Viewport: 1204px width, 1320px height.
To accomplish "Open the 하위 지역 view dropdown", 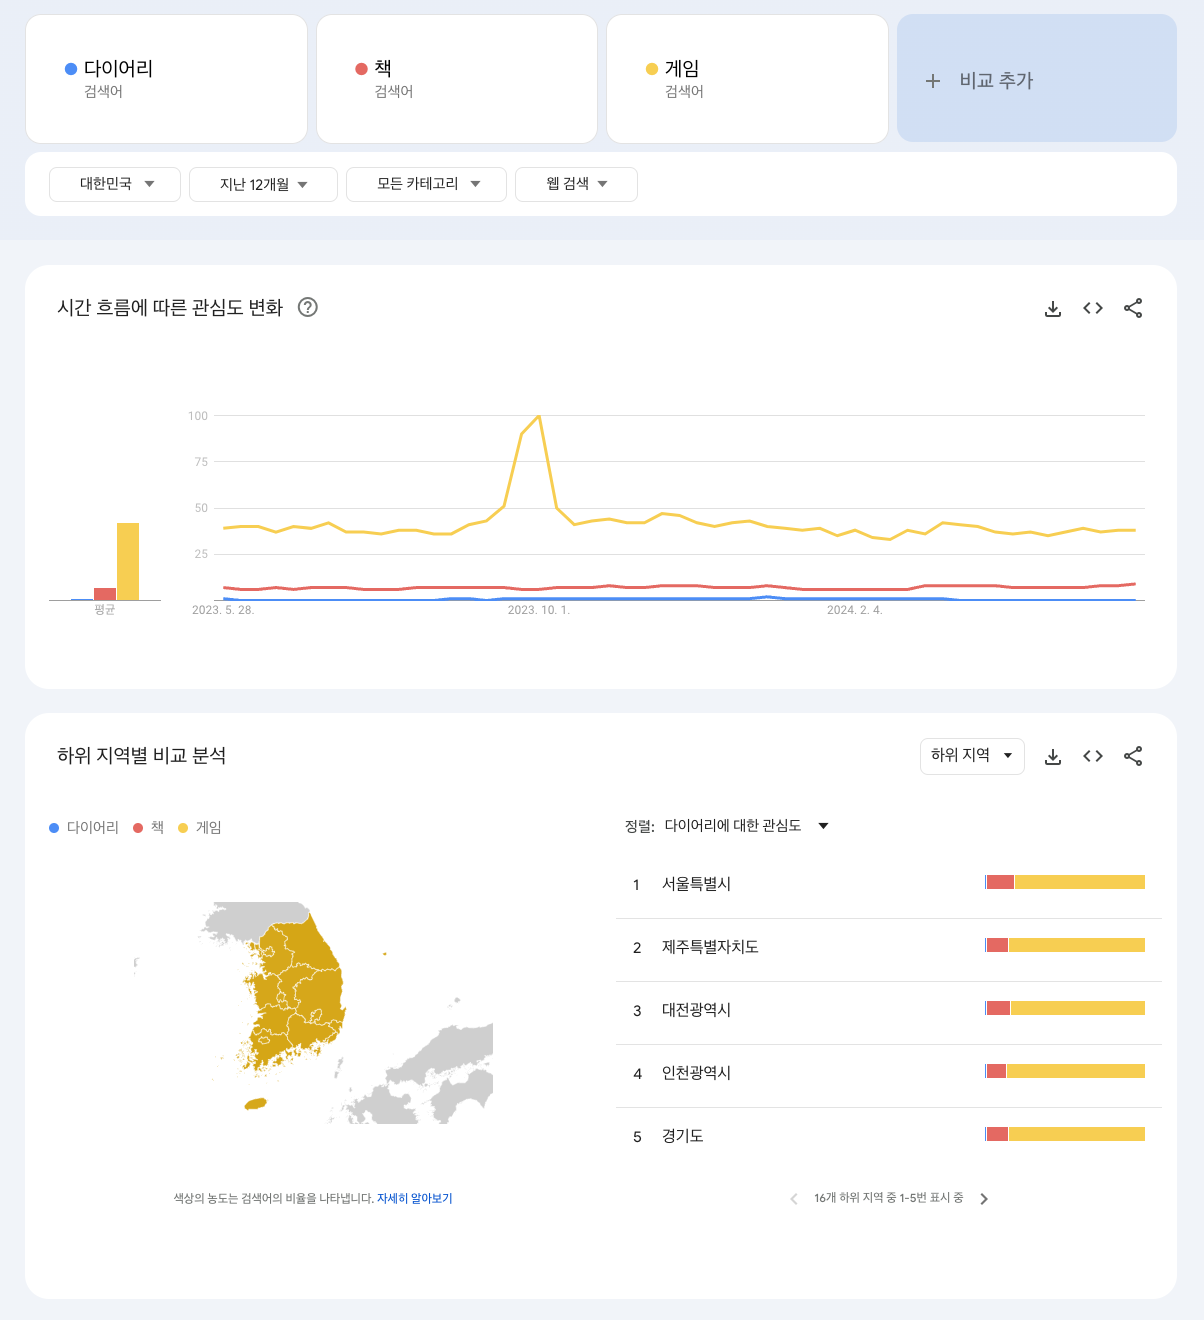I will coord(971,756).
